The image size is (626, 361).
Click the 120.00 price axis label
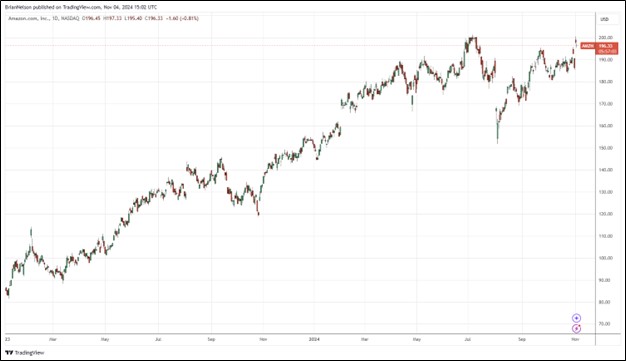coord(605,214)
